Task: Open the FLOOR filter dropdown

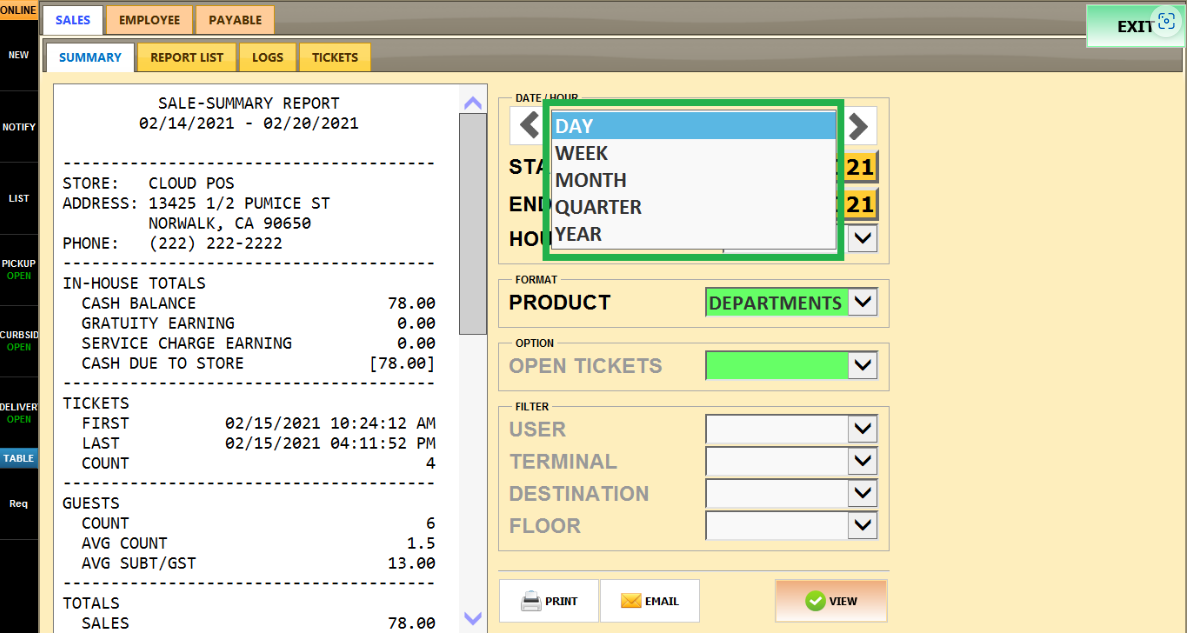Action: pos(862,525)
